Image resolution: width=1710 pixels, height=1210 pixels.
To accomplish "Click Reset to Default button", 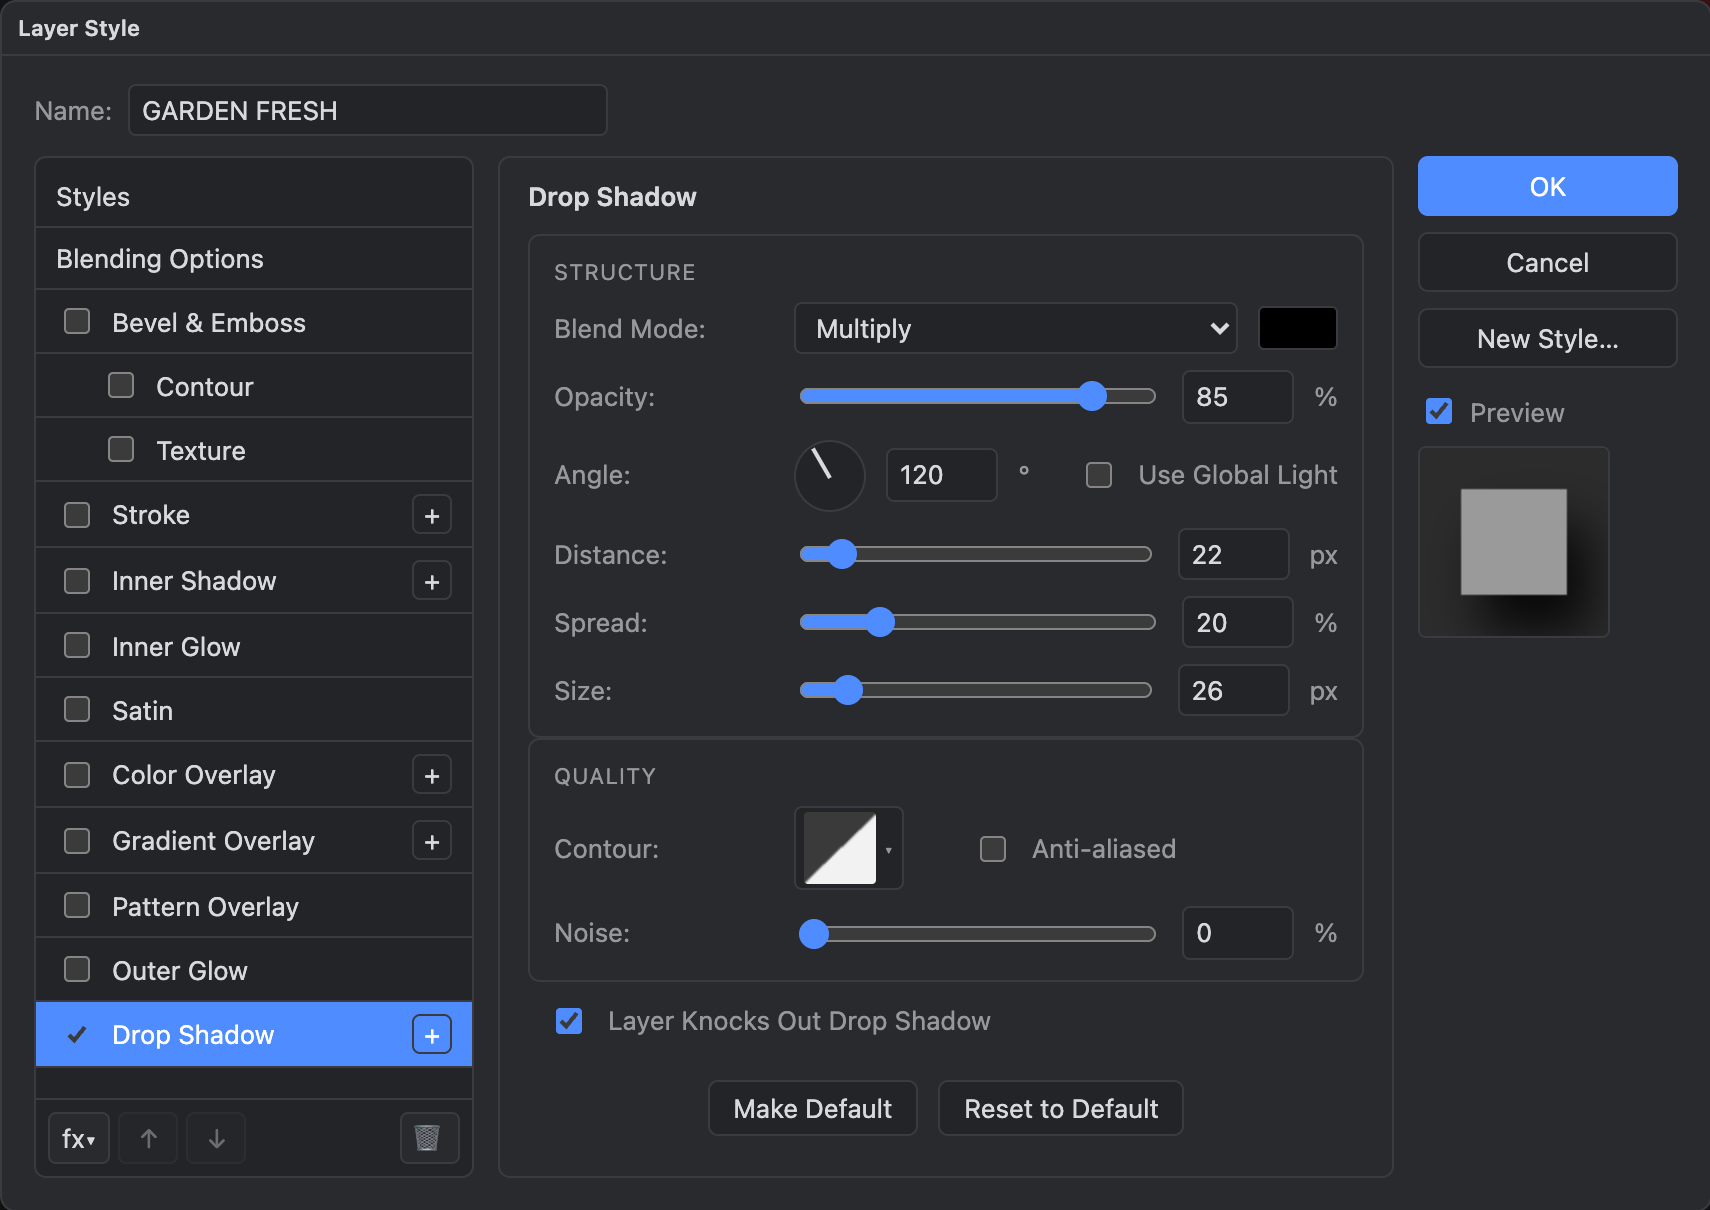I will click(x=1060, y=1108).
